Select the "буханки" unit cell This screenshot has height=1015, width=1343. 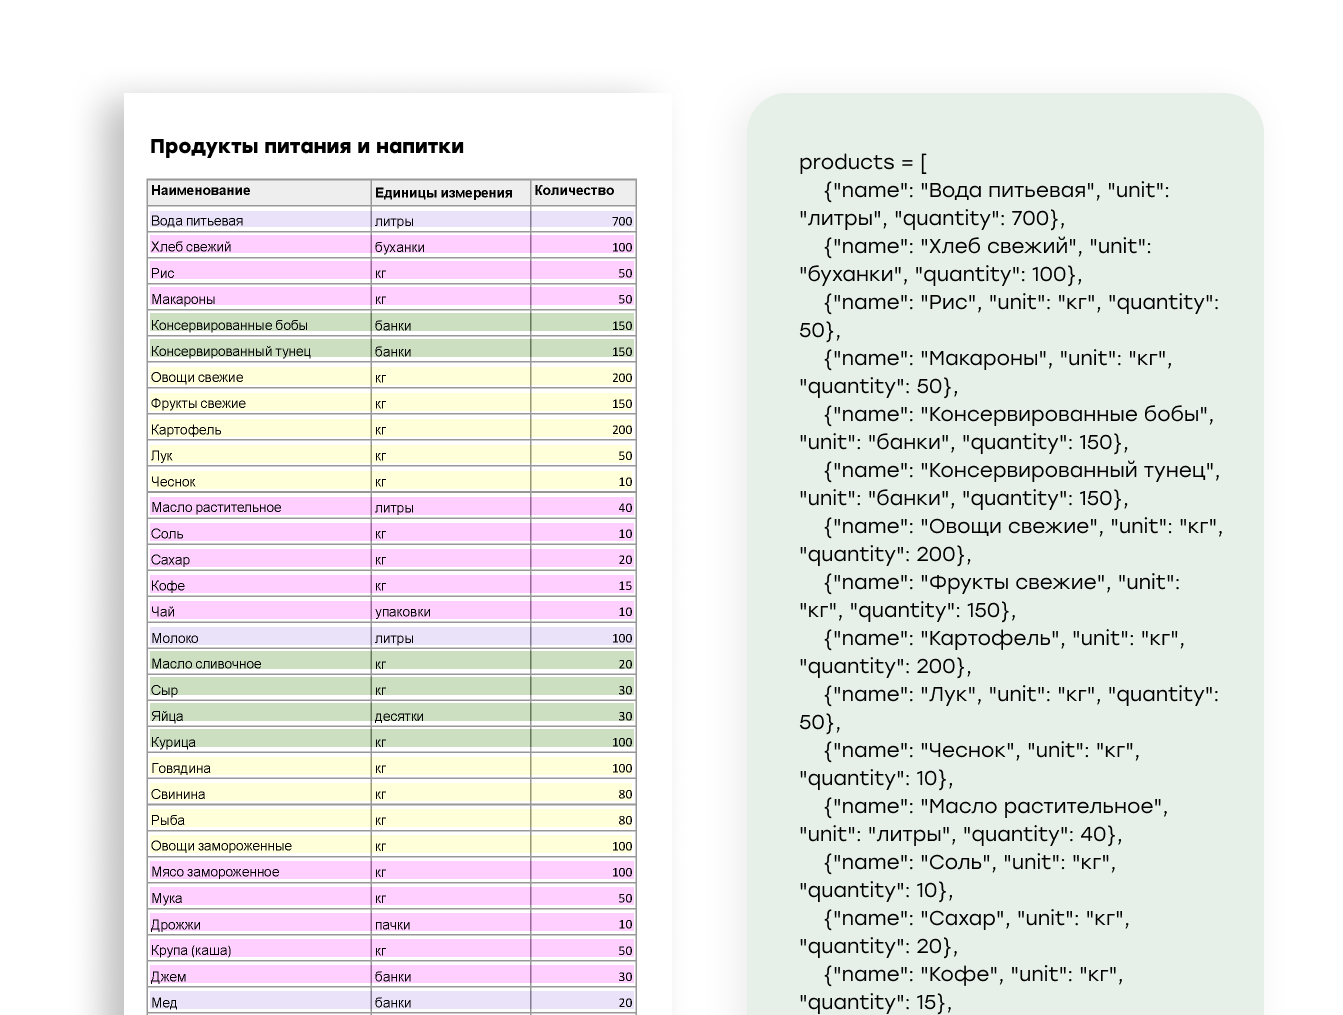click(x=400, y=247)
